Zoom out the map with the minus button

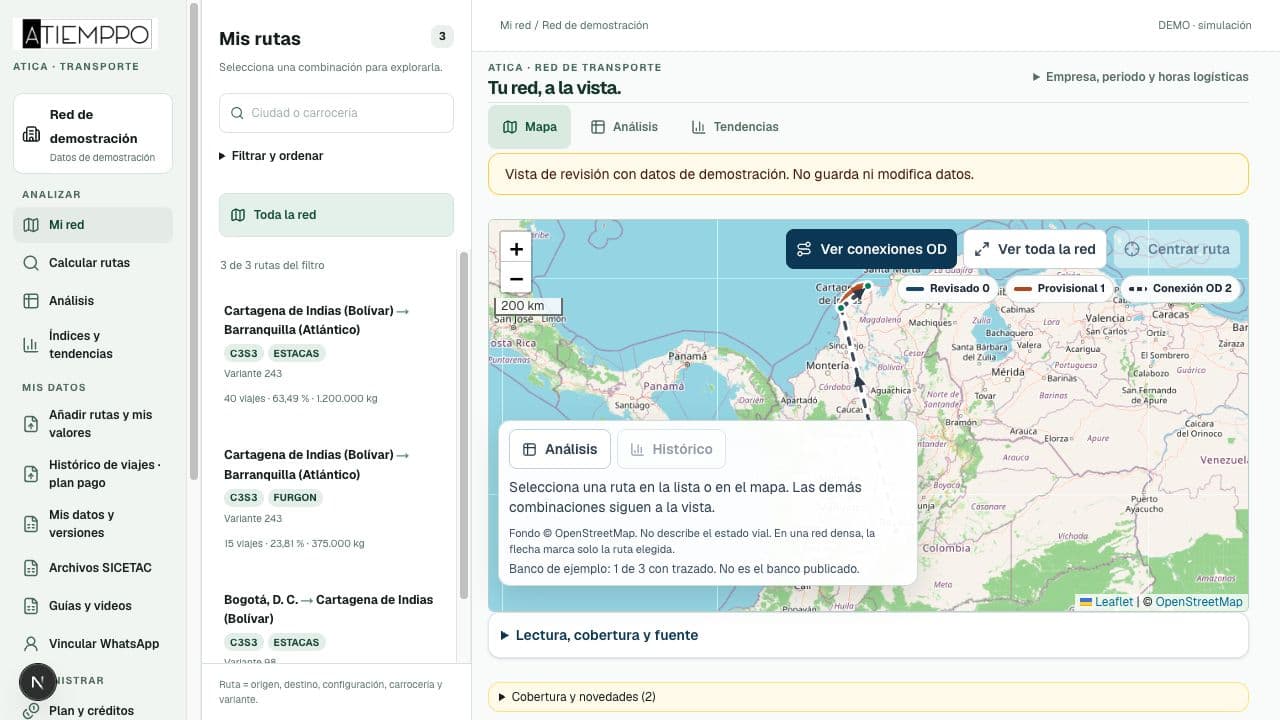coord(516,279)
